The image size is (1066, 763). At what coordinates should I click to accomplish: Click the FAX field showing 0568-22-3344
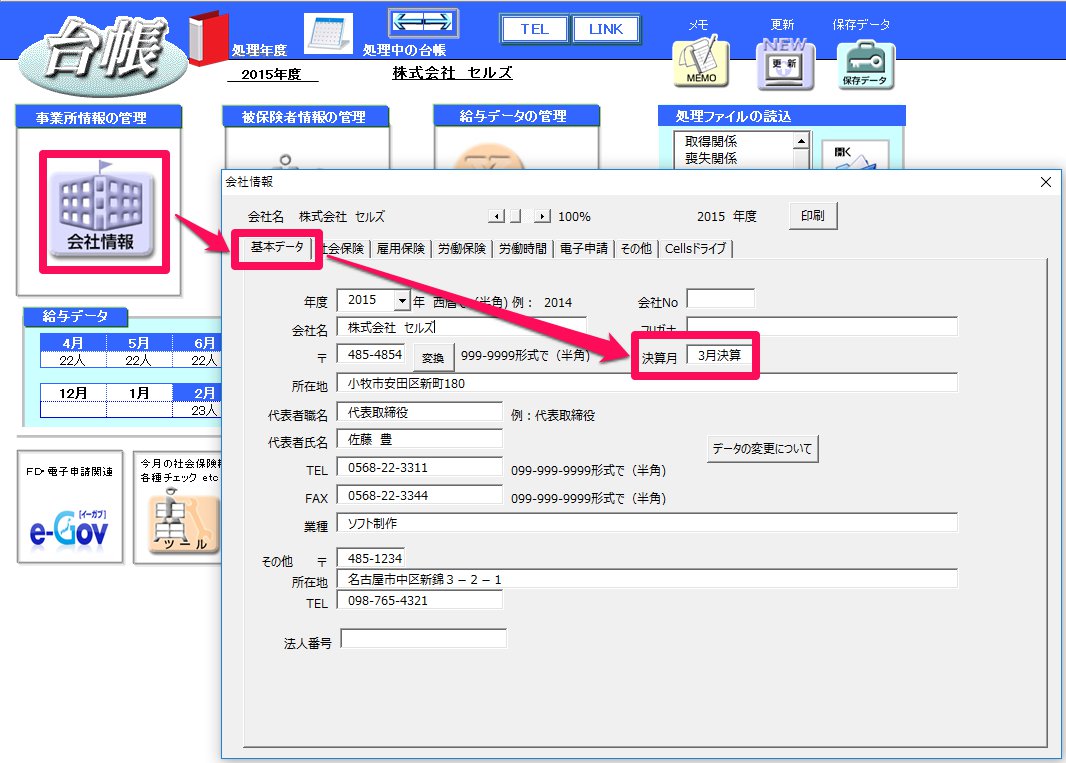click(x=419, y=496)
